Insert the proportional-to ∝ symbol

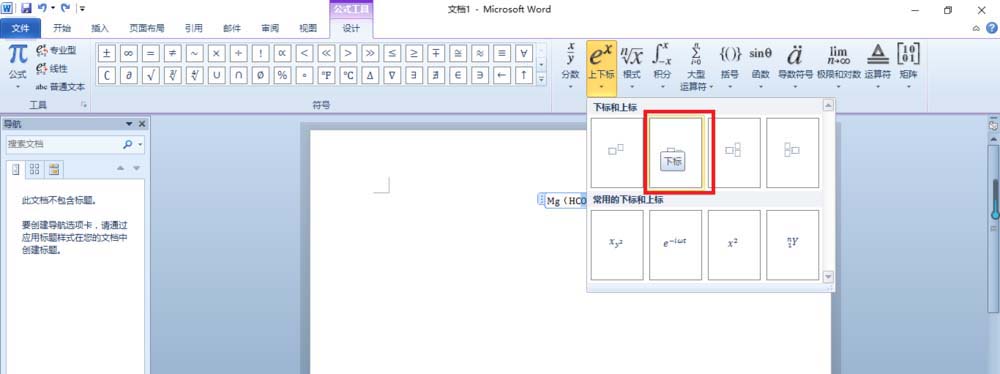[282, 53]
